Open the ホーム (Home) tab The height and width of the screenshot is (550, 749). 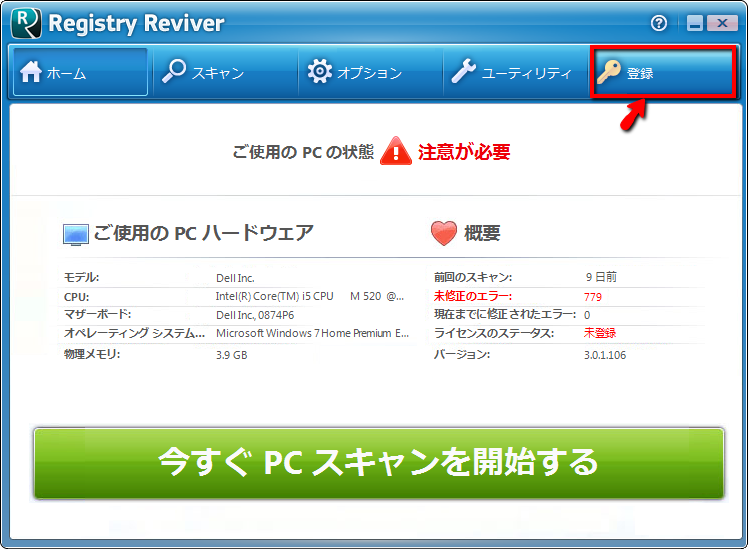tap(80, 72)
